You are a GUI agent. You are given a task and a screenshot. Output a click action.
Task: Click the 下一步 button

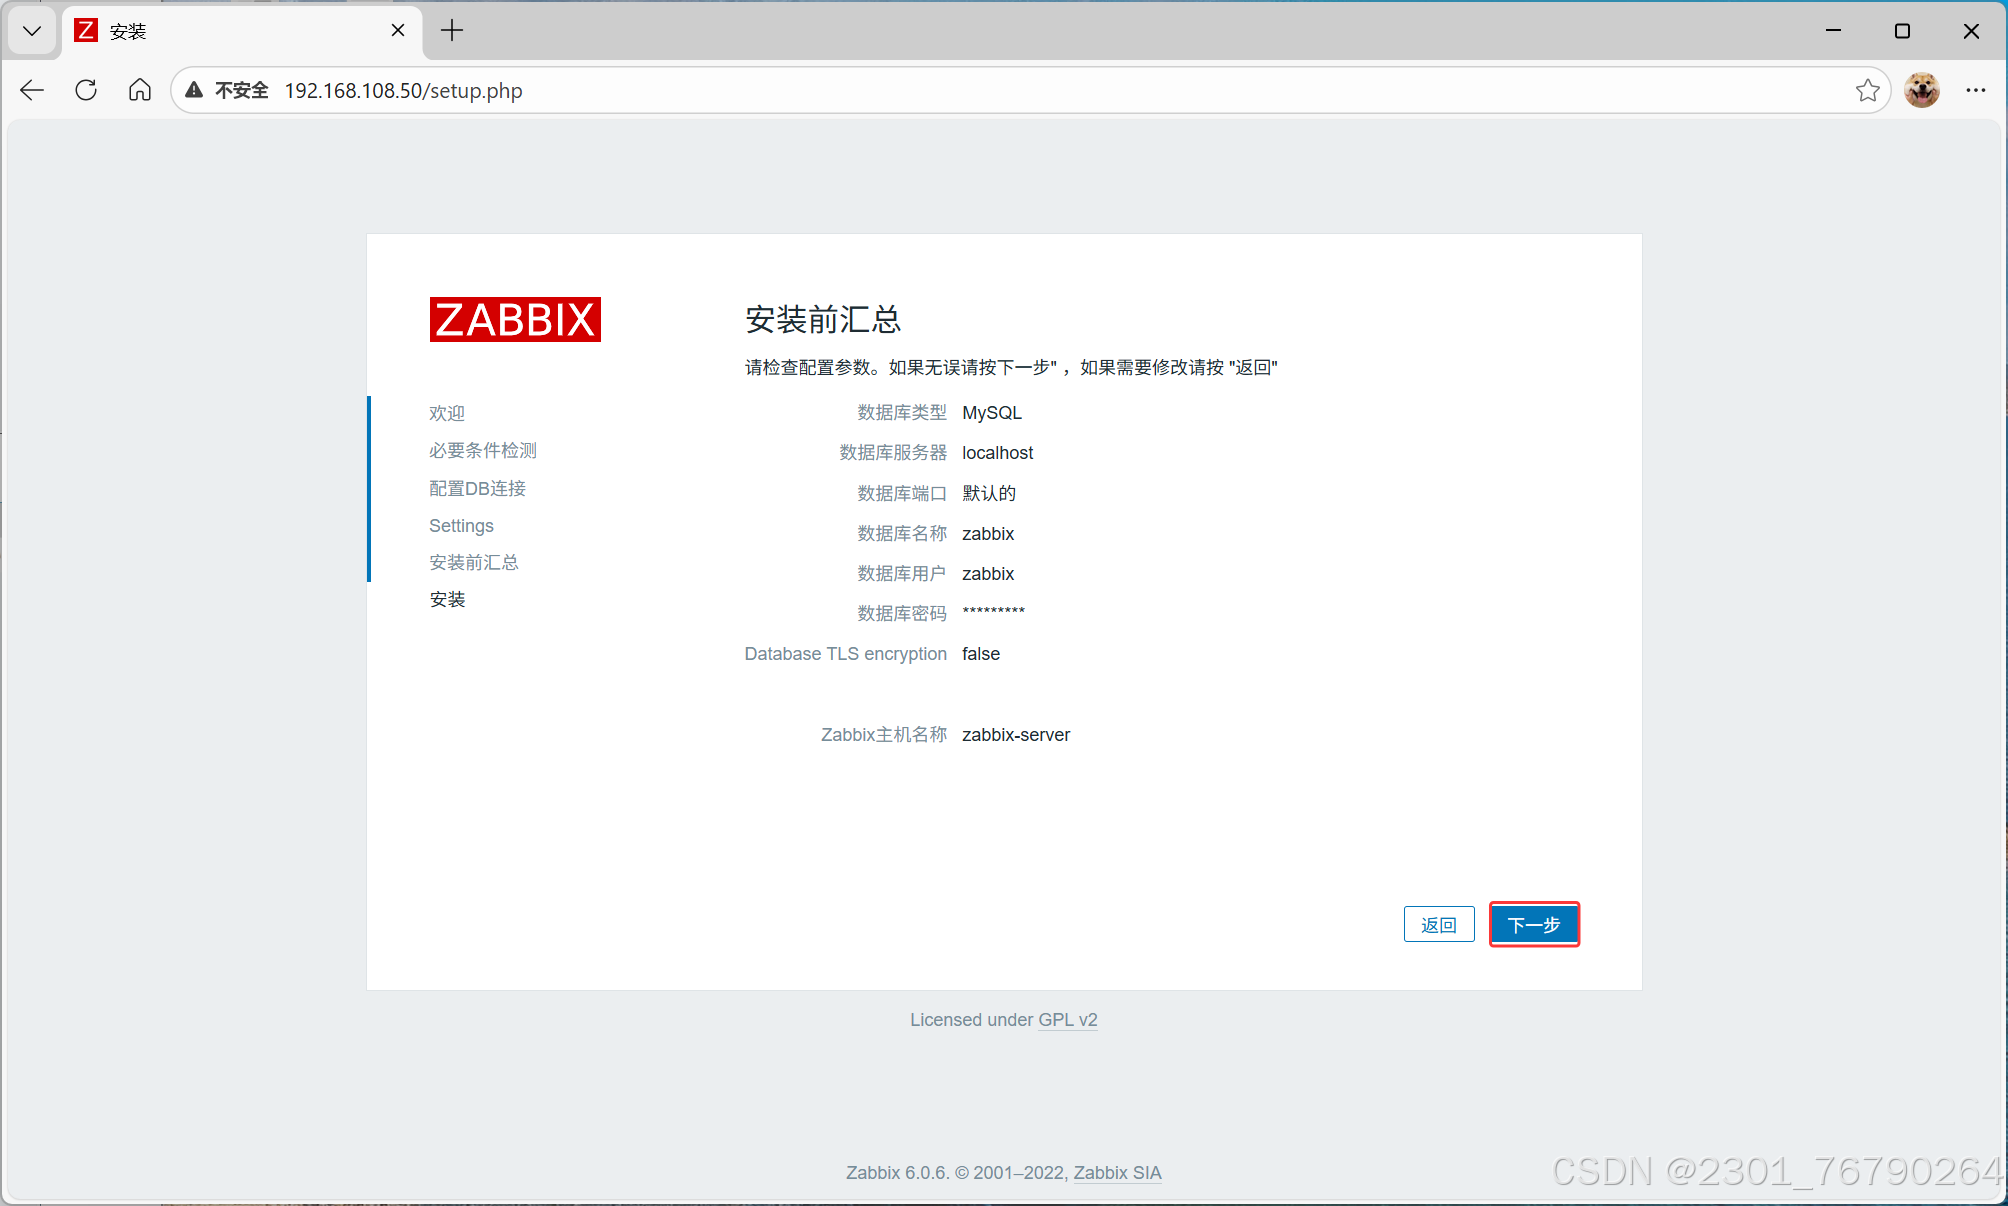pyautogui.click(x=1534, y=924)
